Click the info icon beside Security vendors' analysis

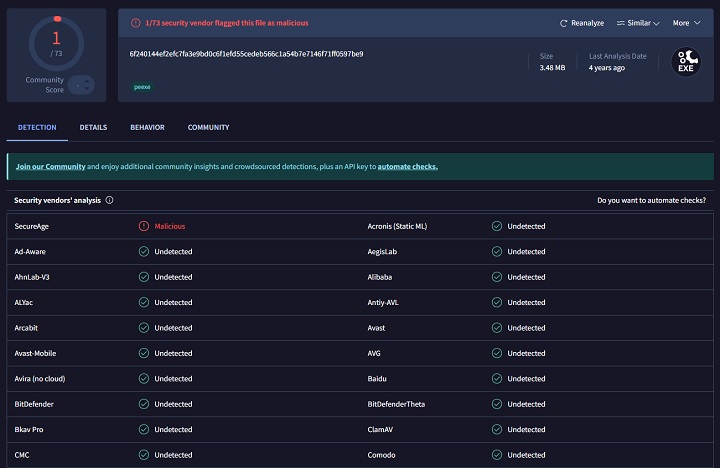coord(110,200)
